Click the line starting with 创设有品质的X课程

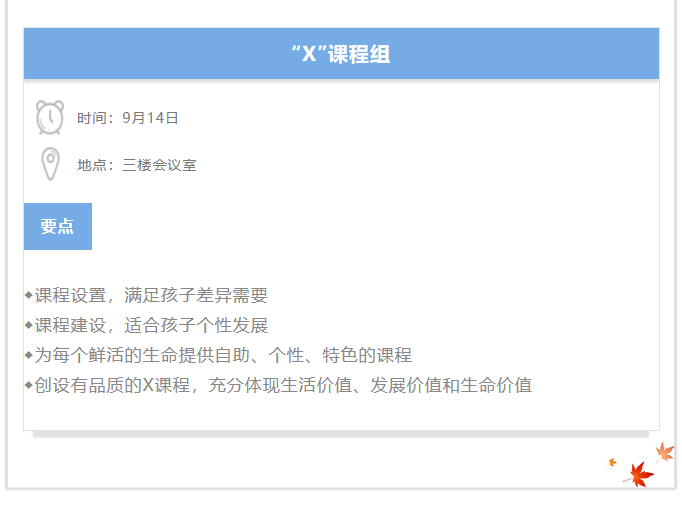coord(283,385)
